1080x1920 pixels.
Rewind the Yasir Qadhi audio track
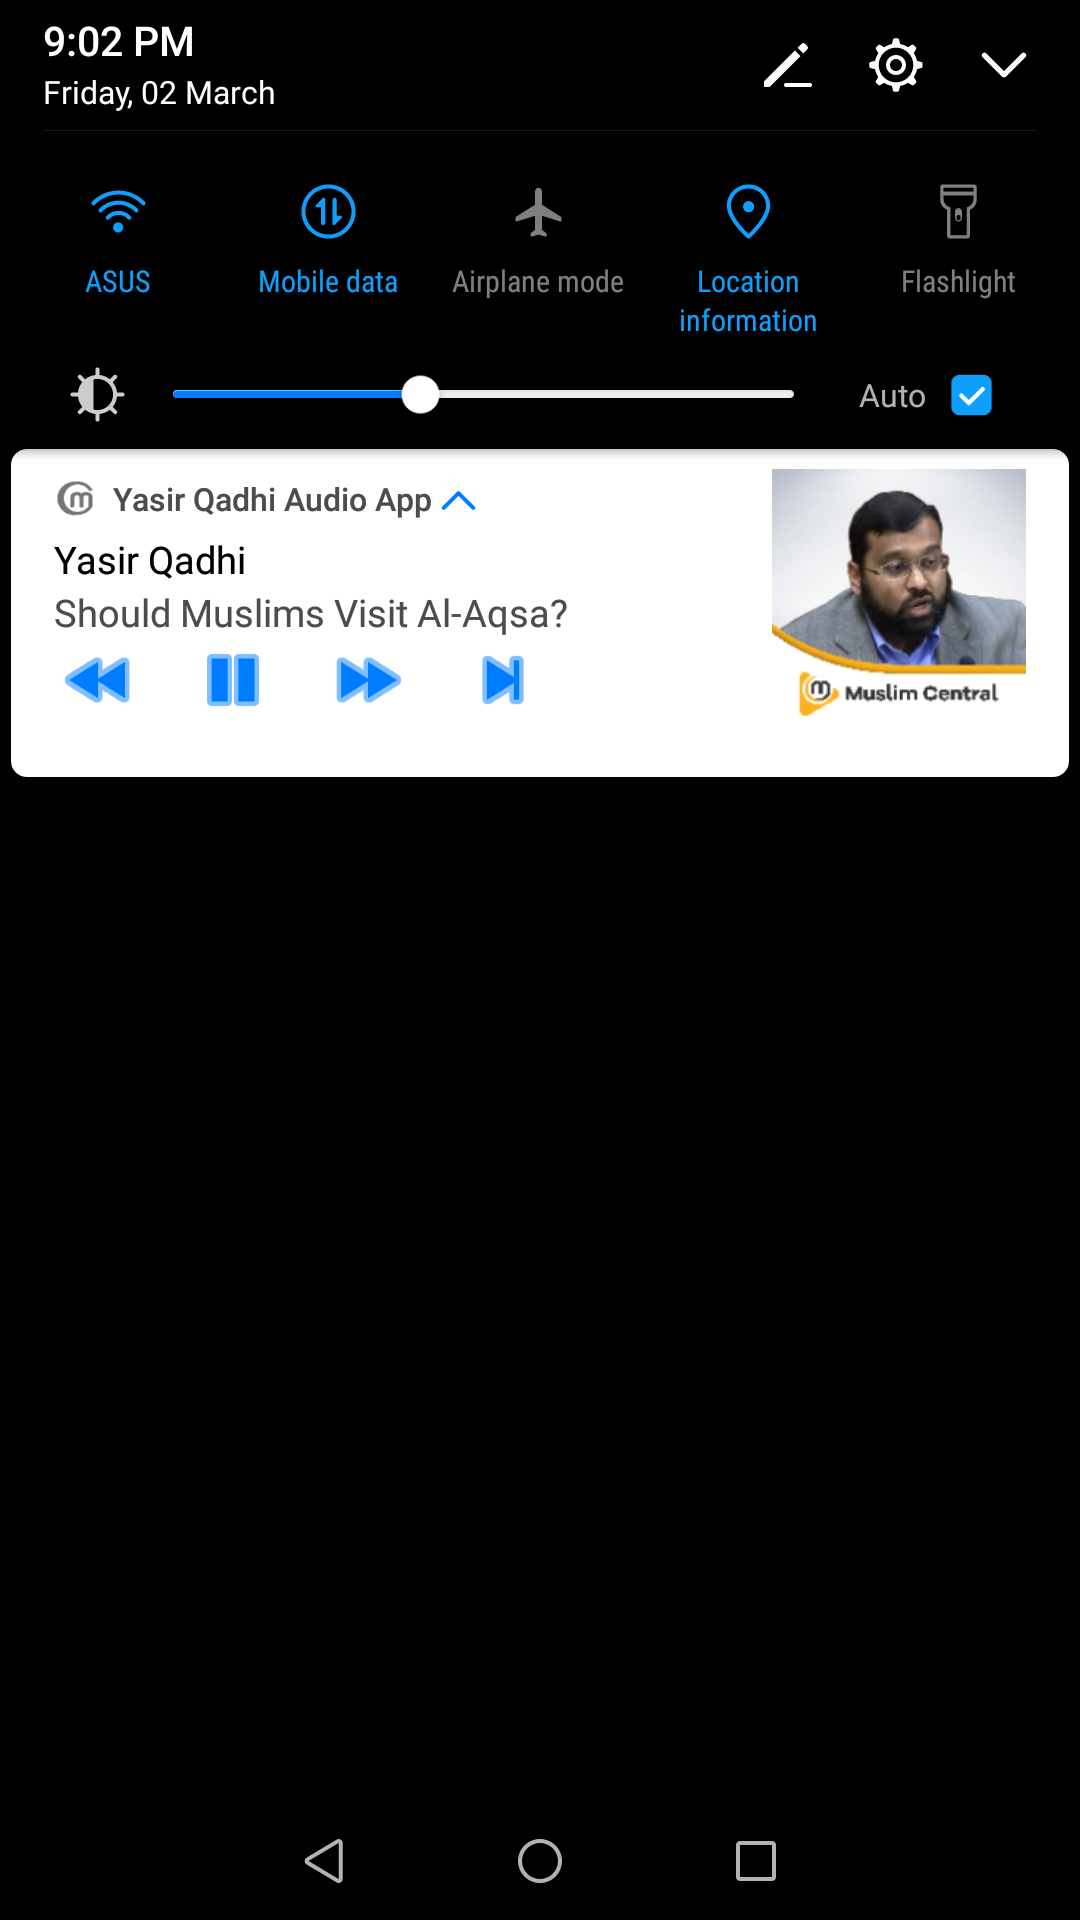point(97,680)
